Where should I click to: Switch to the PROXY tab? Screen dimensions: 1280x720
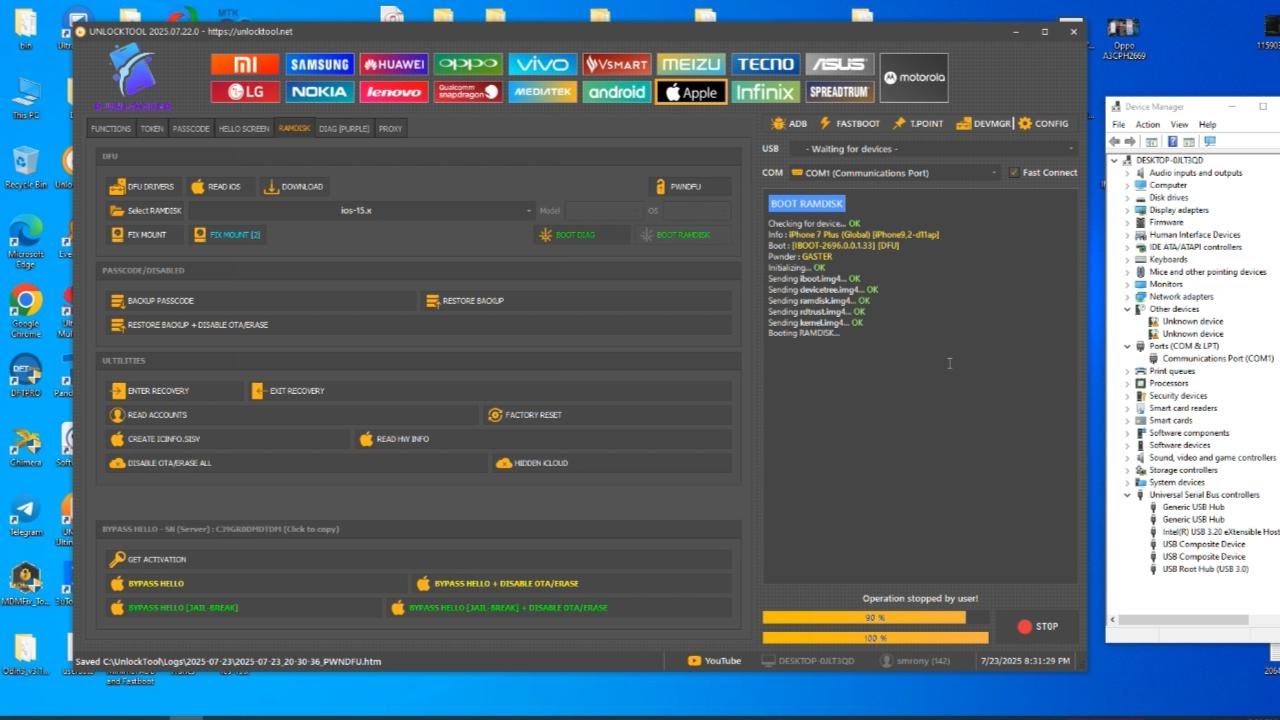(391, 129)
